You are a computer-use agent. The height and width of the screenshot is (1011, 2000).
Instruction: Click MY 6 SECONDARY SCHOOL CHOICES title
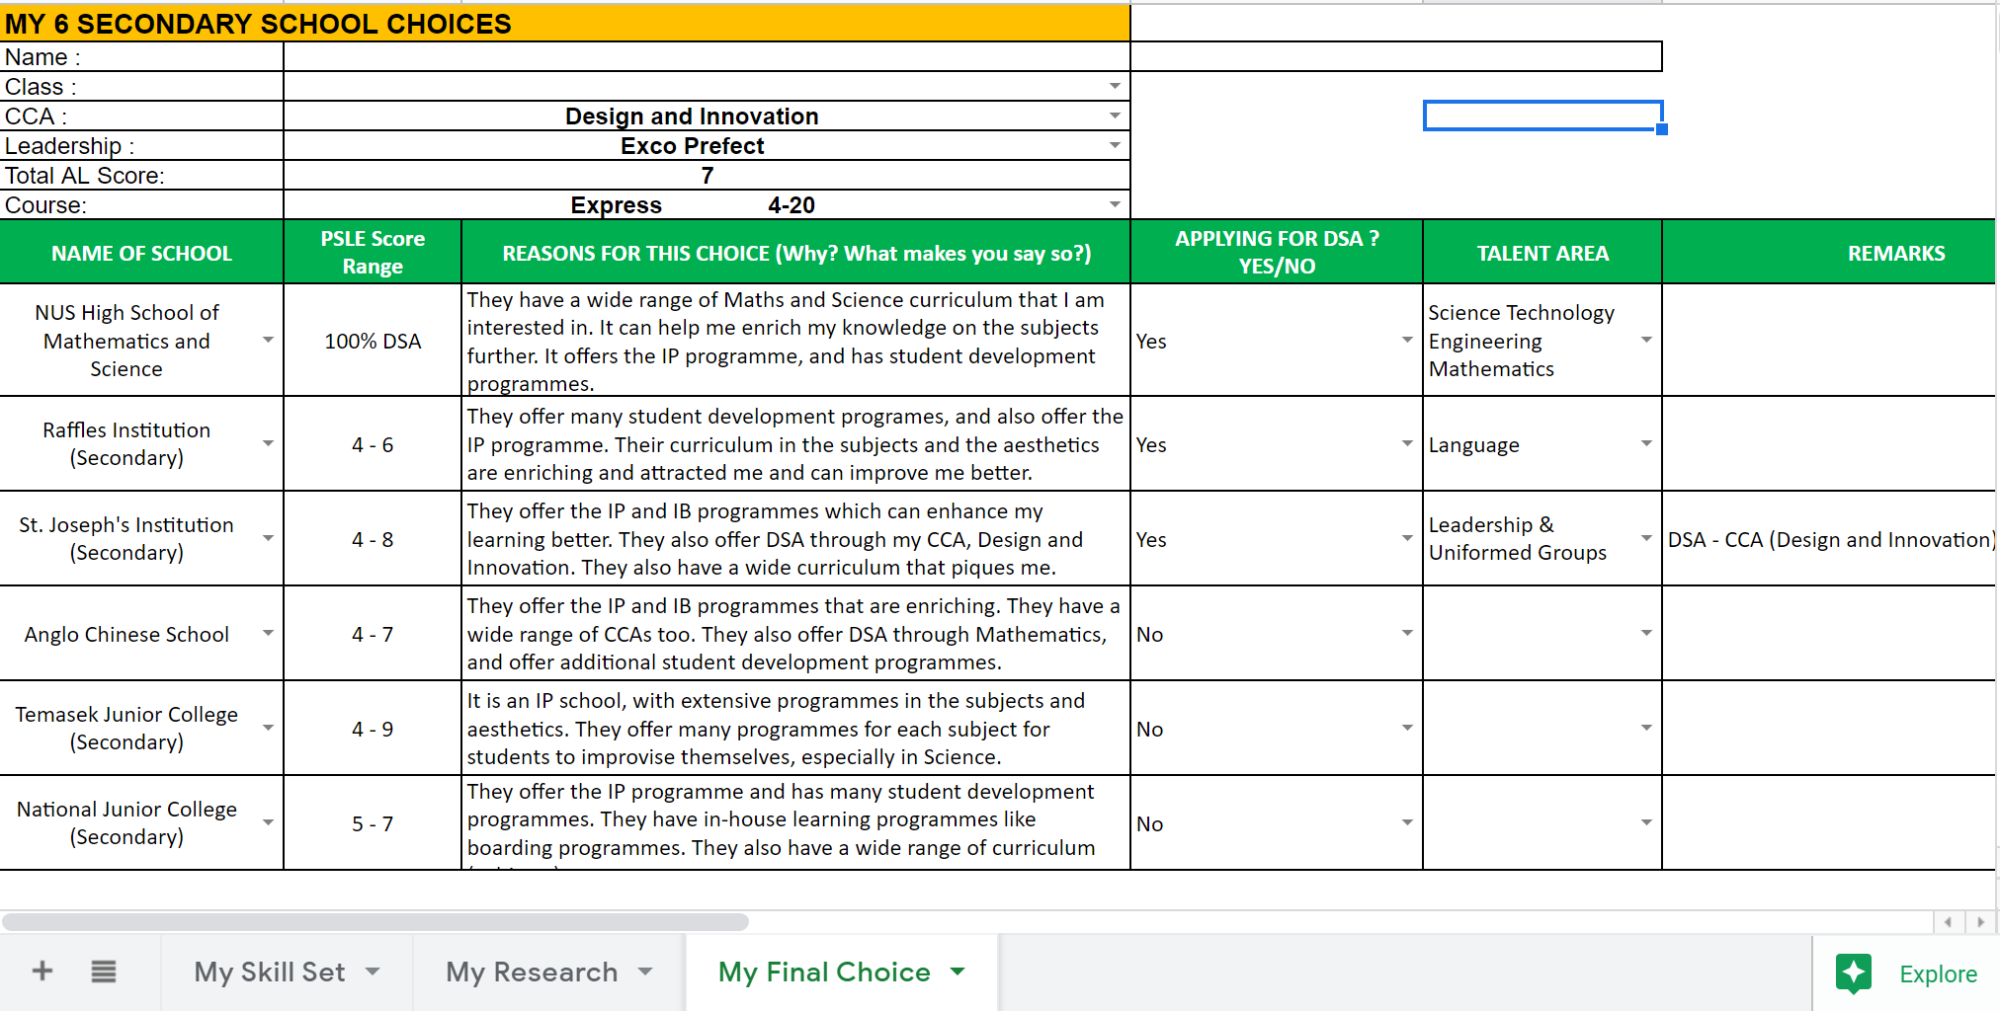point(565,23)
